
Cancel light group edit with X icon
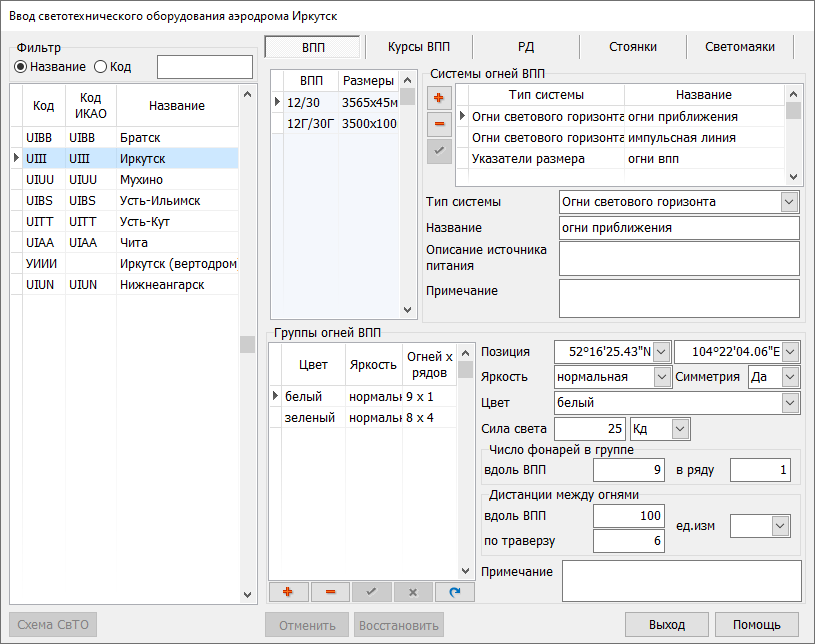[x=413, y=592]
